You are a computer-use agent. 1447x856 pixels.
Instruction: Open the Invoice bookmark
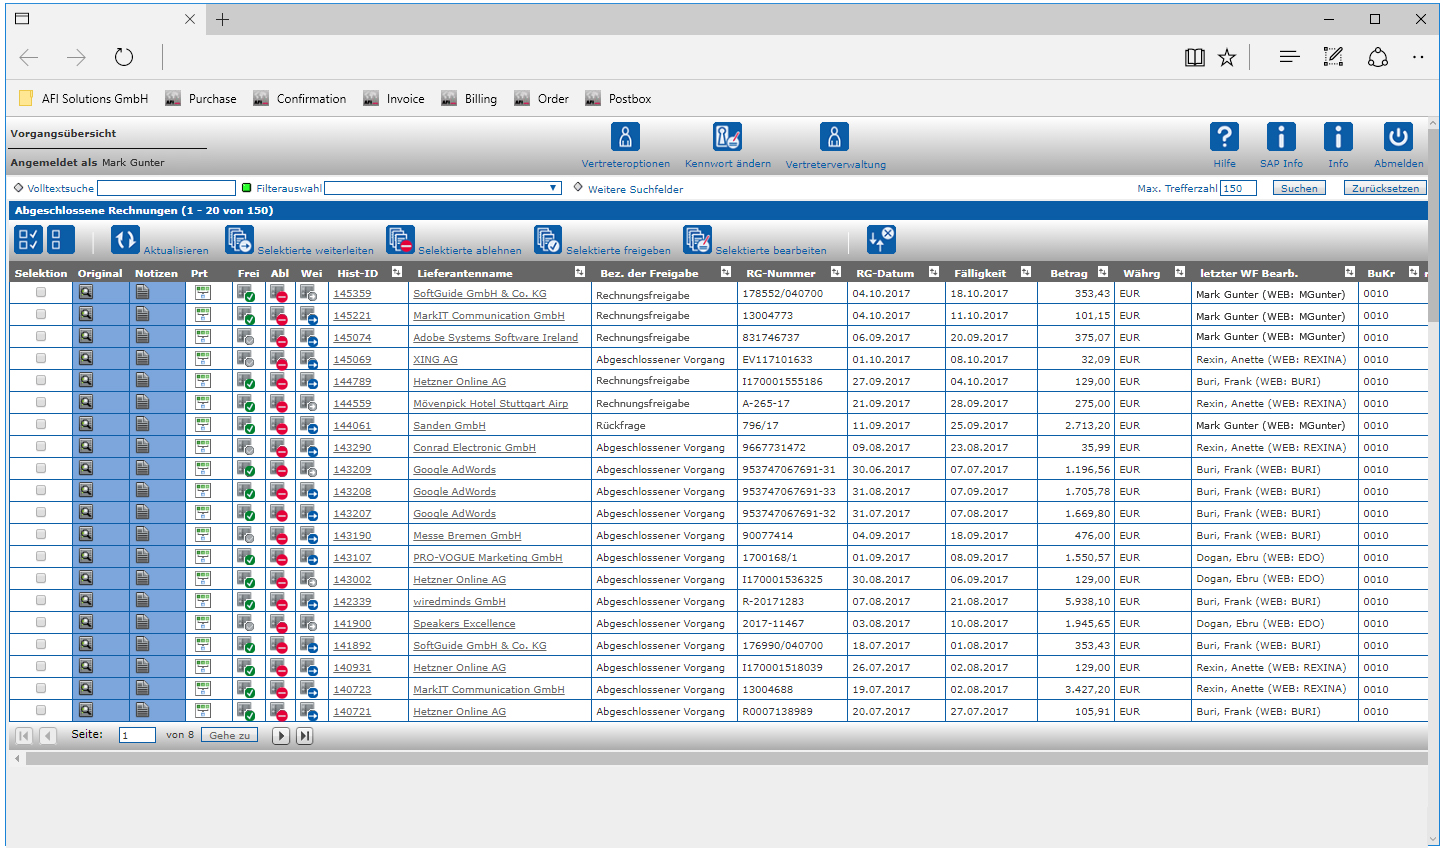pyautogui.click(x=405, y=99)
